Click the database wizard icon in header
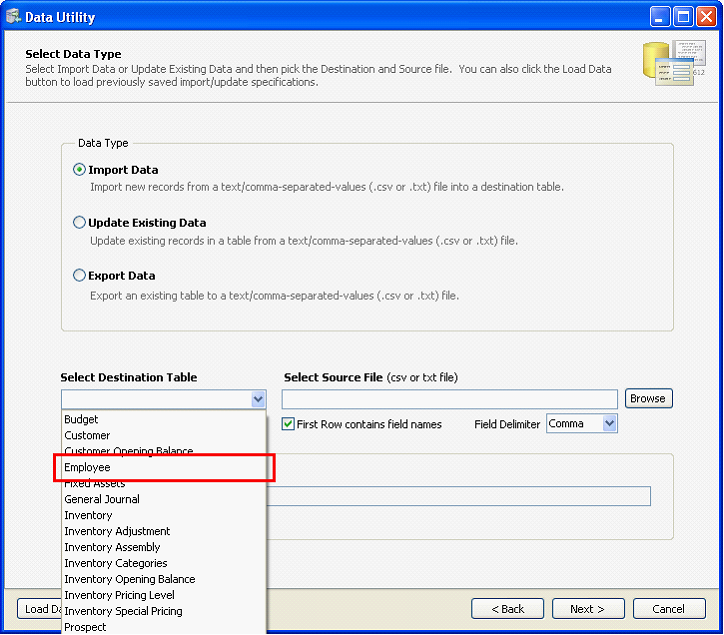The image size is (724, 635). click(673, 64)
